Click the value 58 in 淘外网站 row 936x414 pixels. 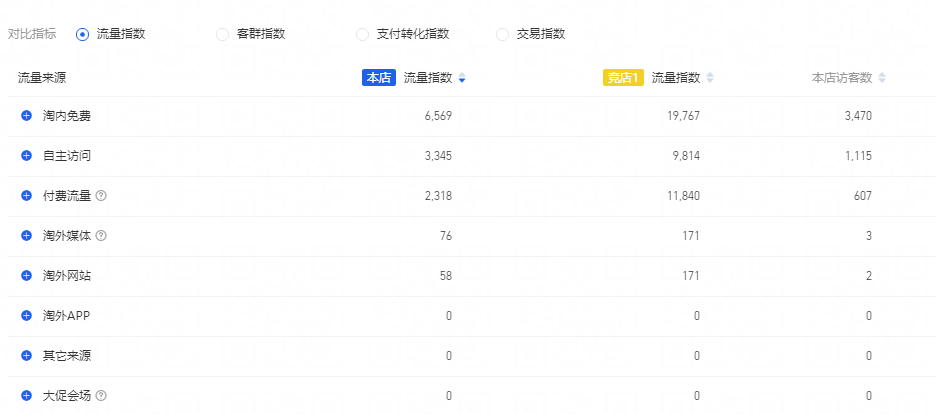(446, 276)
